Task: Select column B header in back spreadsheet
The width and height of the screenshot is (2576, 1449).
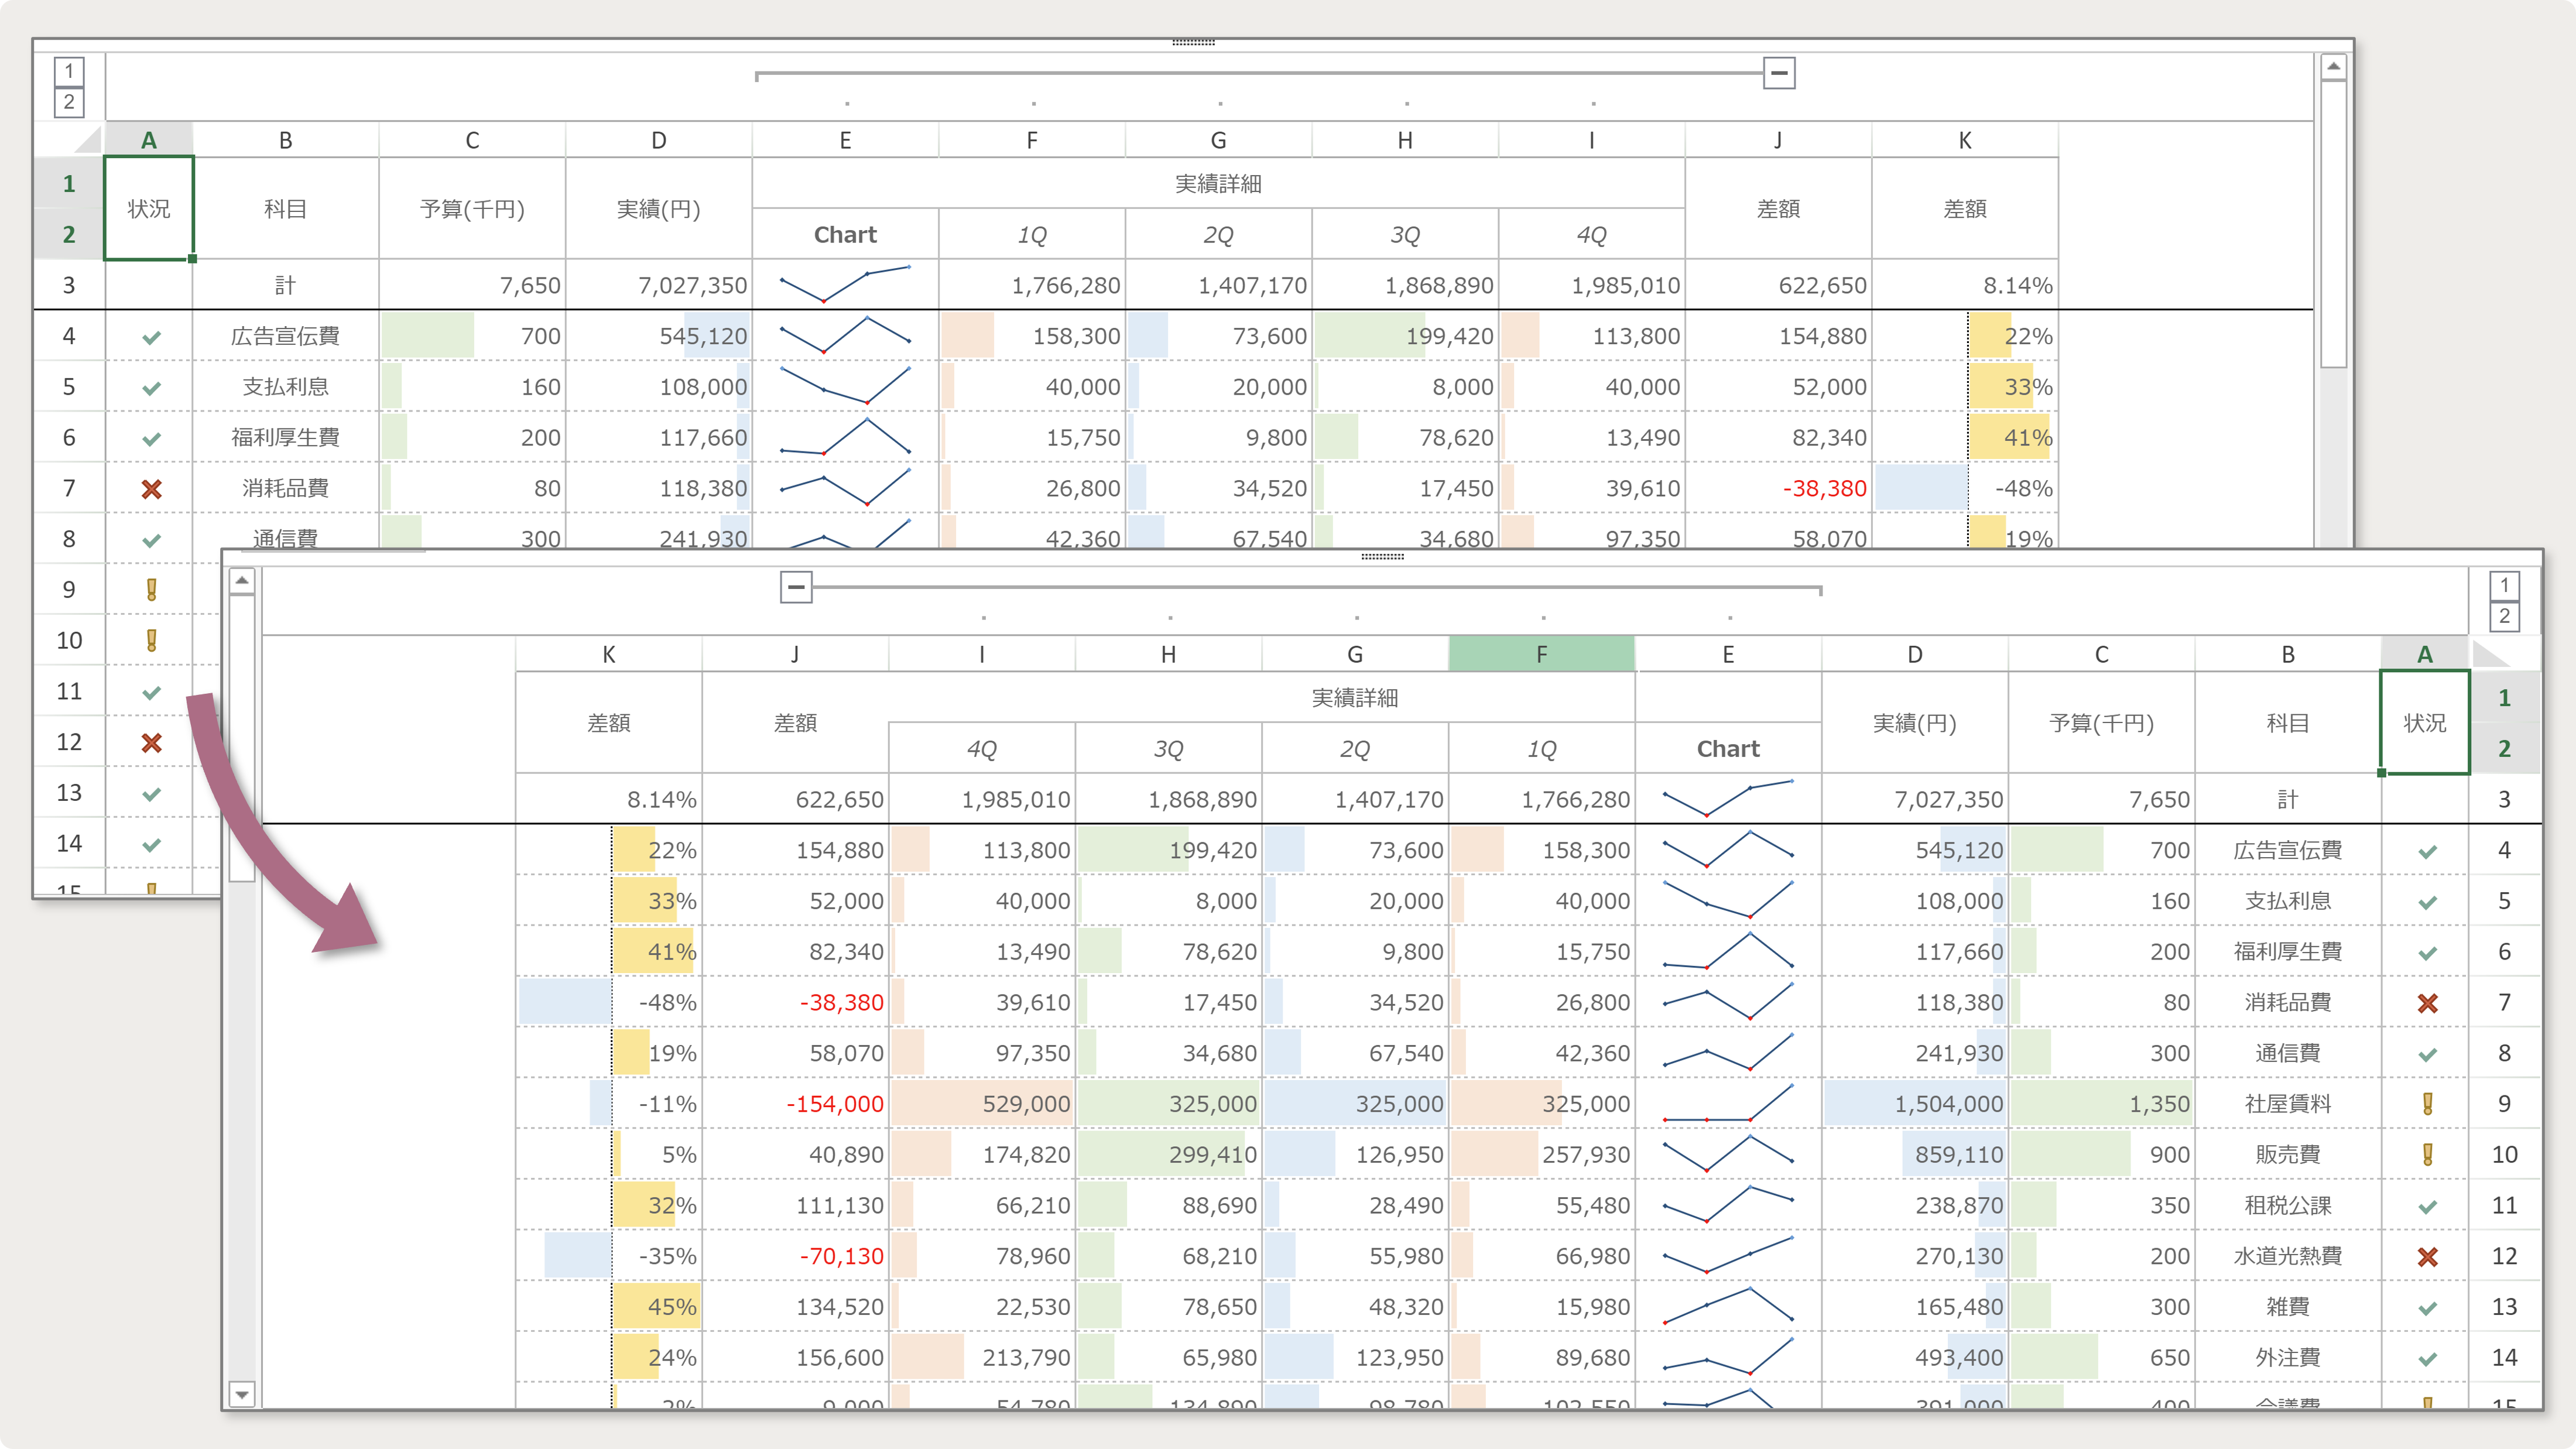Action: (286, 140)
